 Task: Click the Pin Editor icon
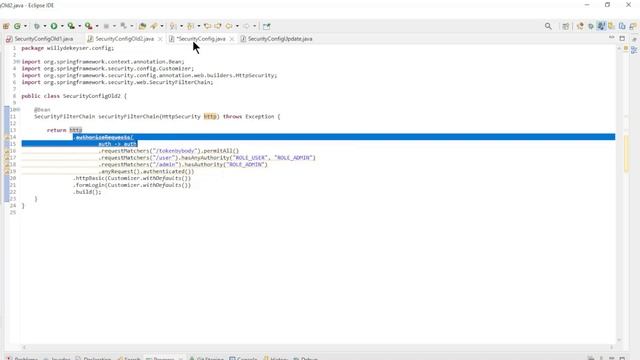point(267,26)
